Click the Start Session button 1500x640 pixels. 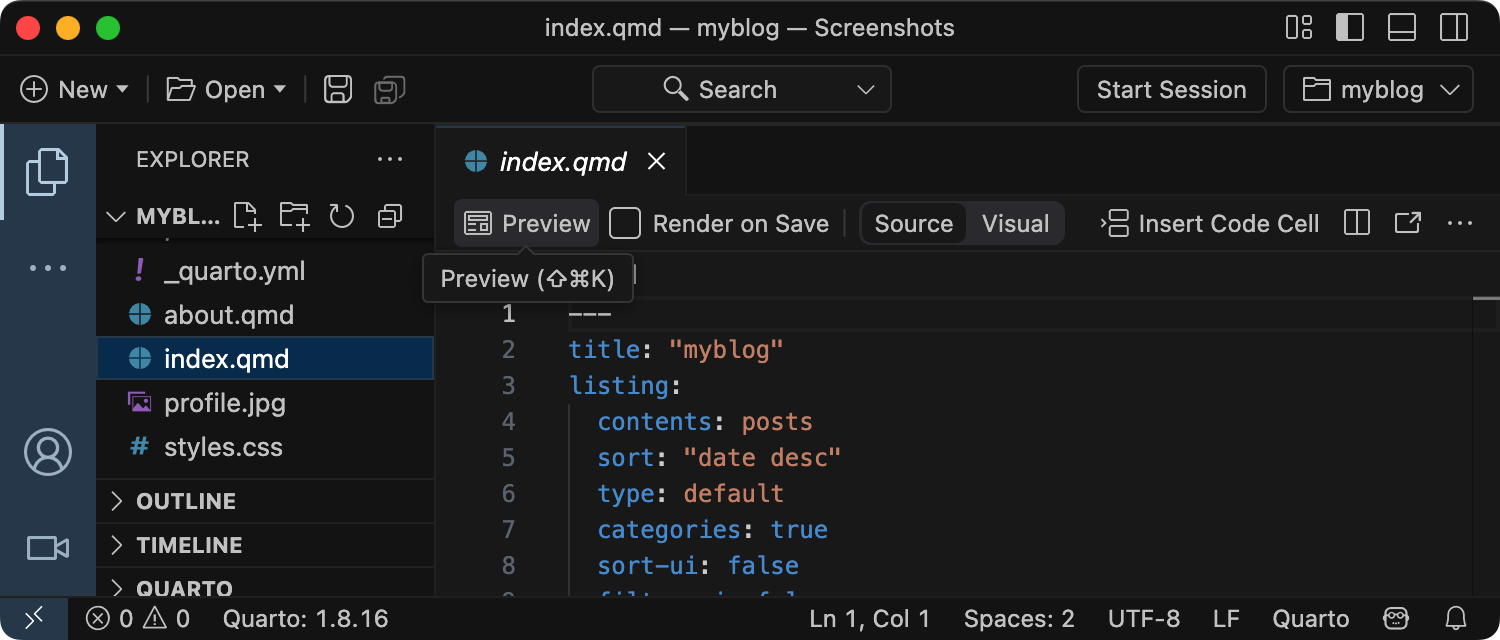point(1171,90)
